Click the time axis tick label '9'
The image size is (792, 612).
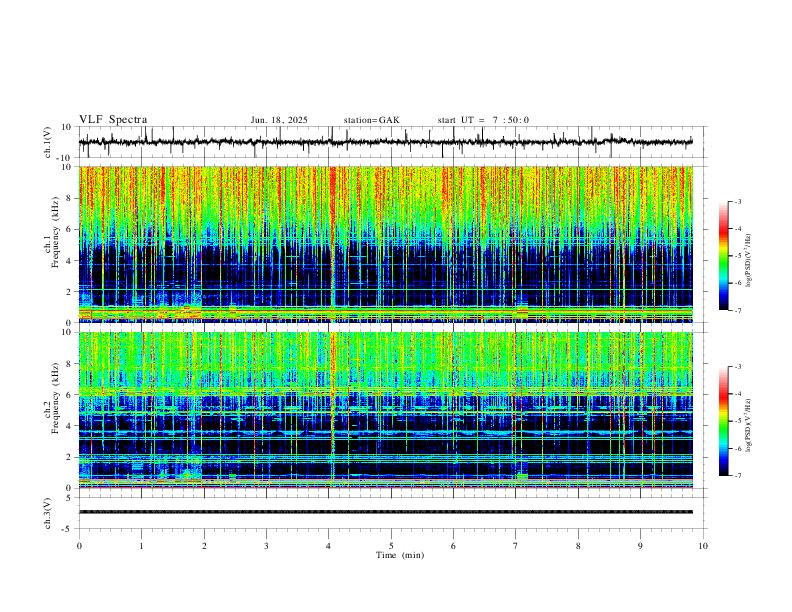pos(640,546)
